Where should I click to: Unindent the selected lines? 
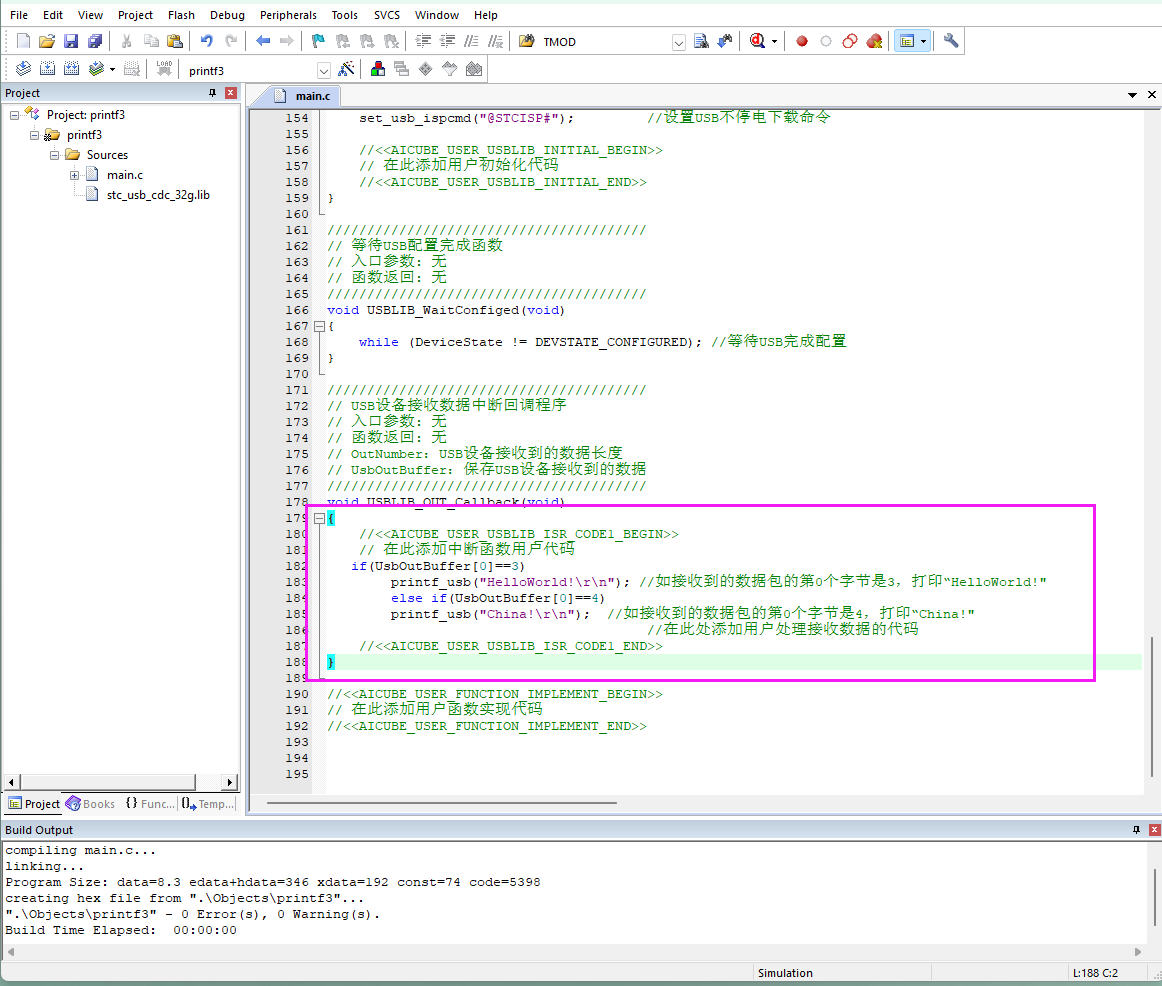pyautogui.click(x=448, y=41)
